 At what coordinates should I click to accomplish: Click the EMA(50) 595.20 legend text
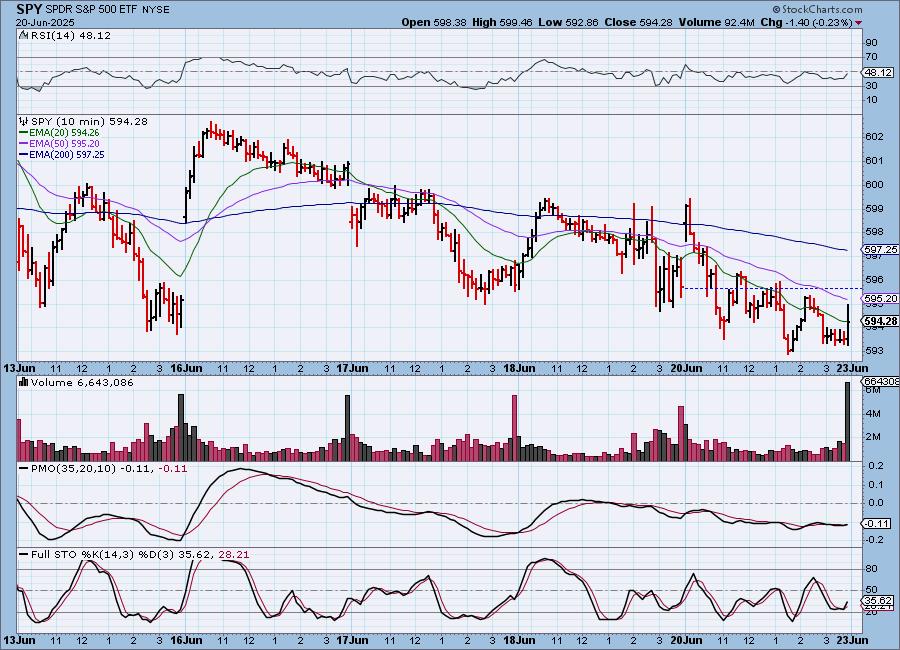pyautogui.click(x=64, y=144)
